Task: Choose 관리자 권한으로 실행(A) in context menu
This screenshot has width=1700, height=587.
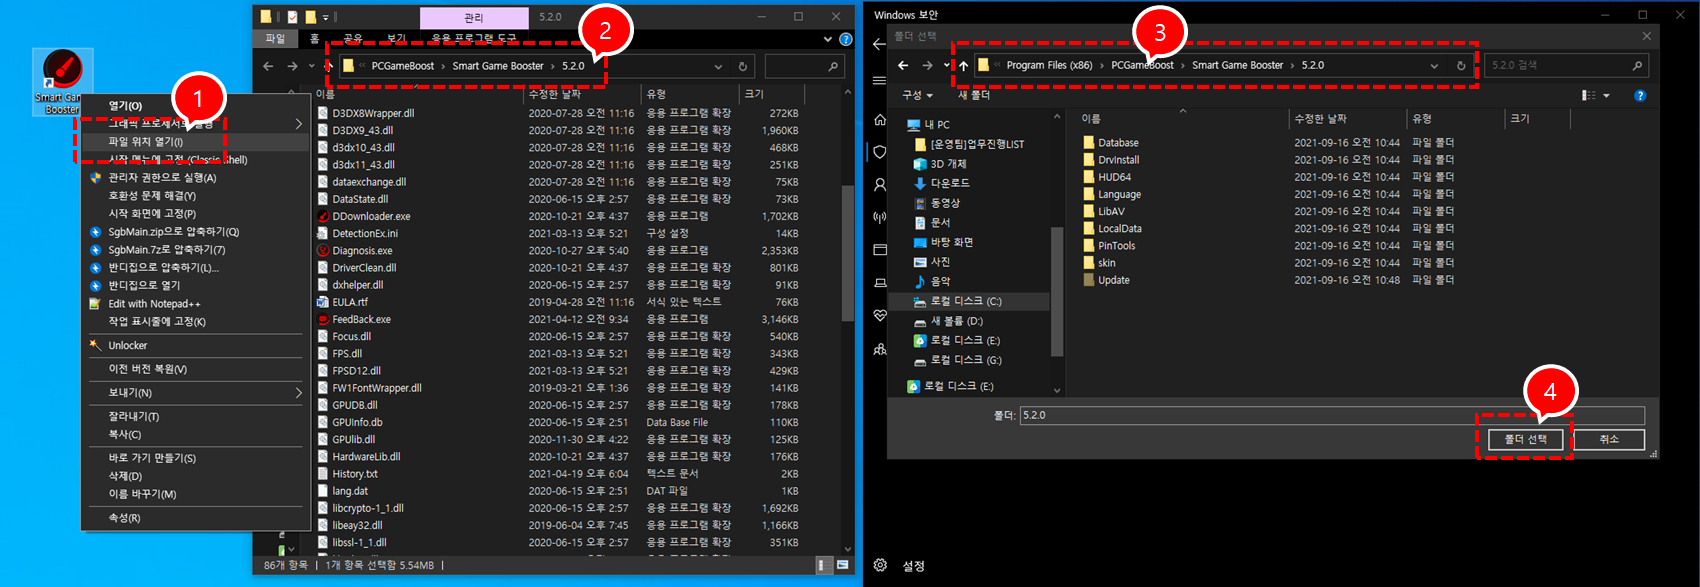Action: [x=193, y=178]
